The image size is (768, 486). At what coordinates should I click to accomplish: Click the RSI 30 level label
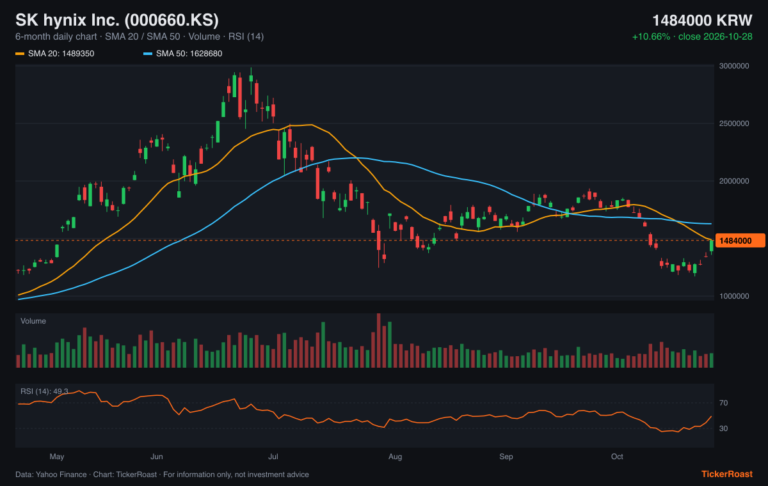pos(723,429)
